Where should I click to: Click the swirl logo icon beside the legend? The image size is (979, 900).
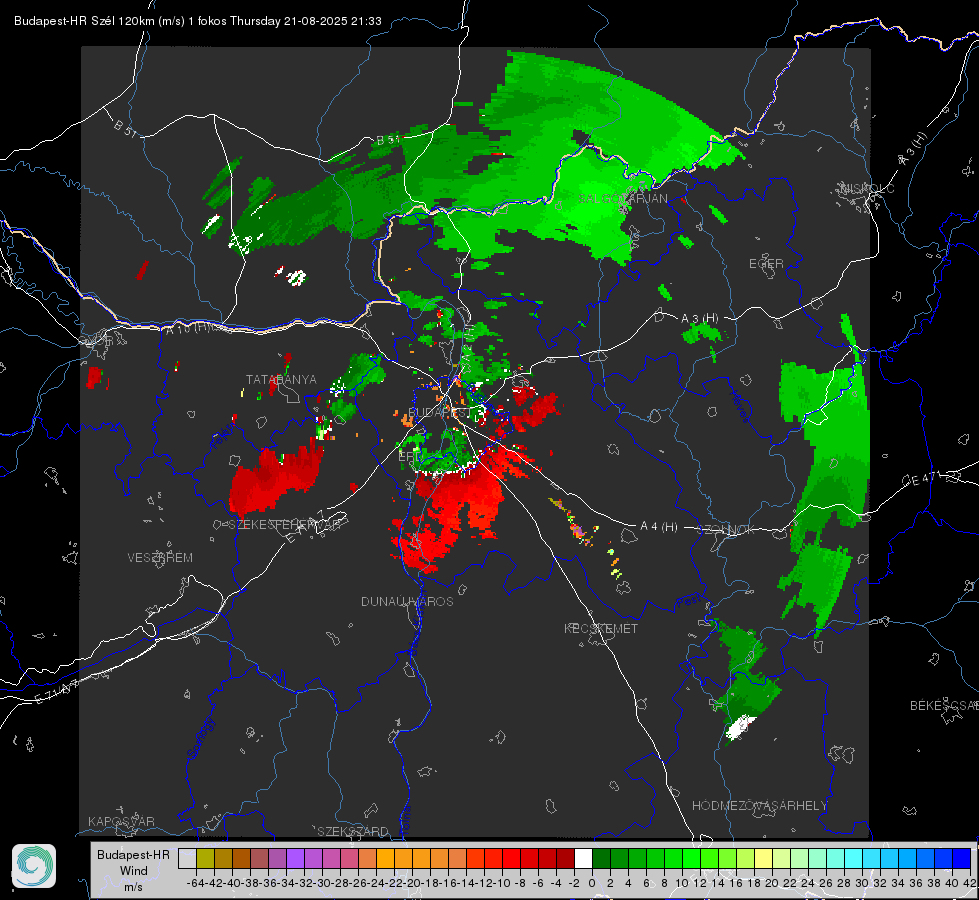pyautogui.click(x=34, y=866)
